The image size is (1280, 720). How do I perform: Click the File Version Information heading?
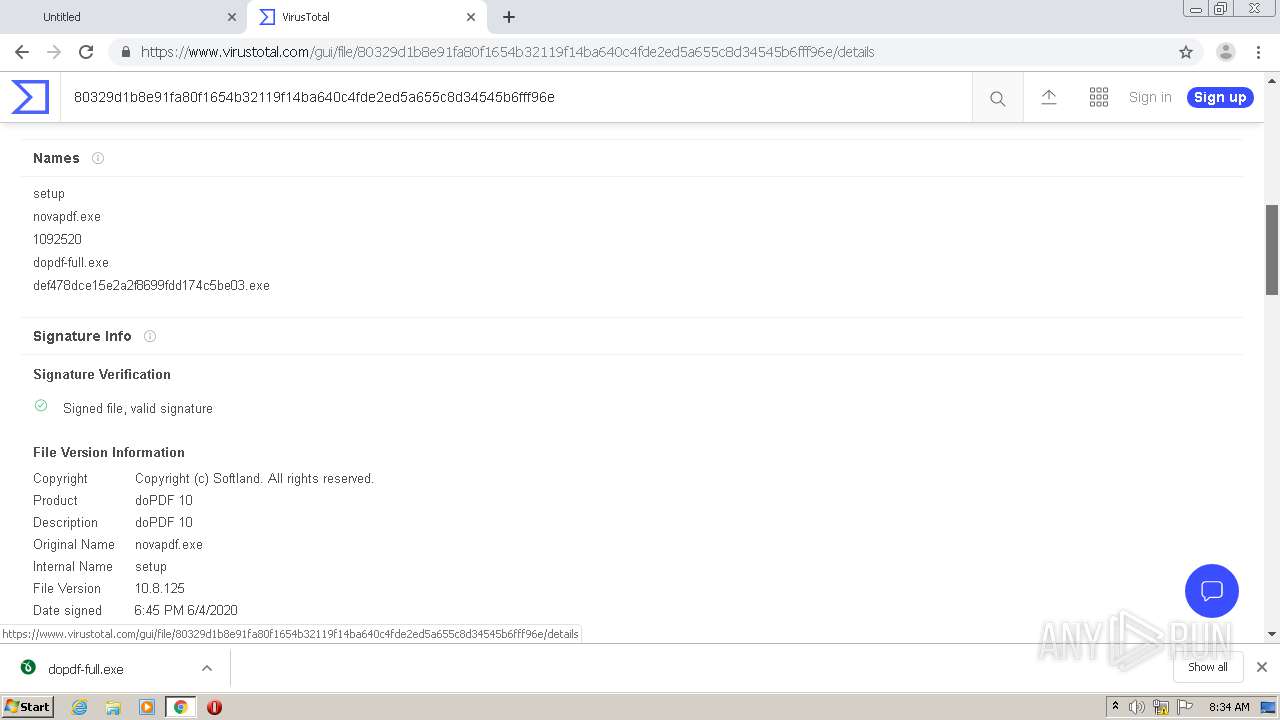coord(109,452)
